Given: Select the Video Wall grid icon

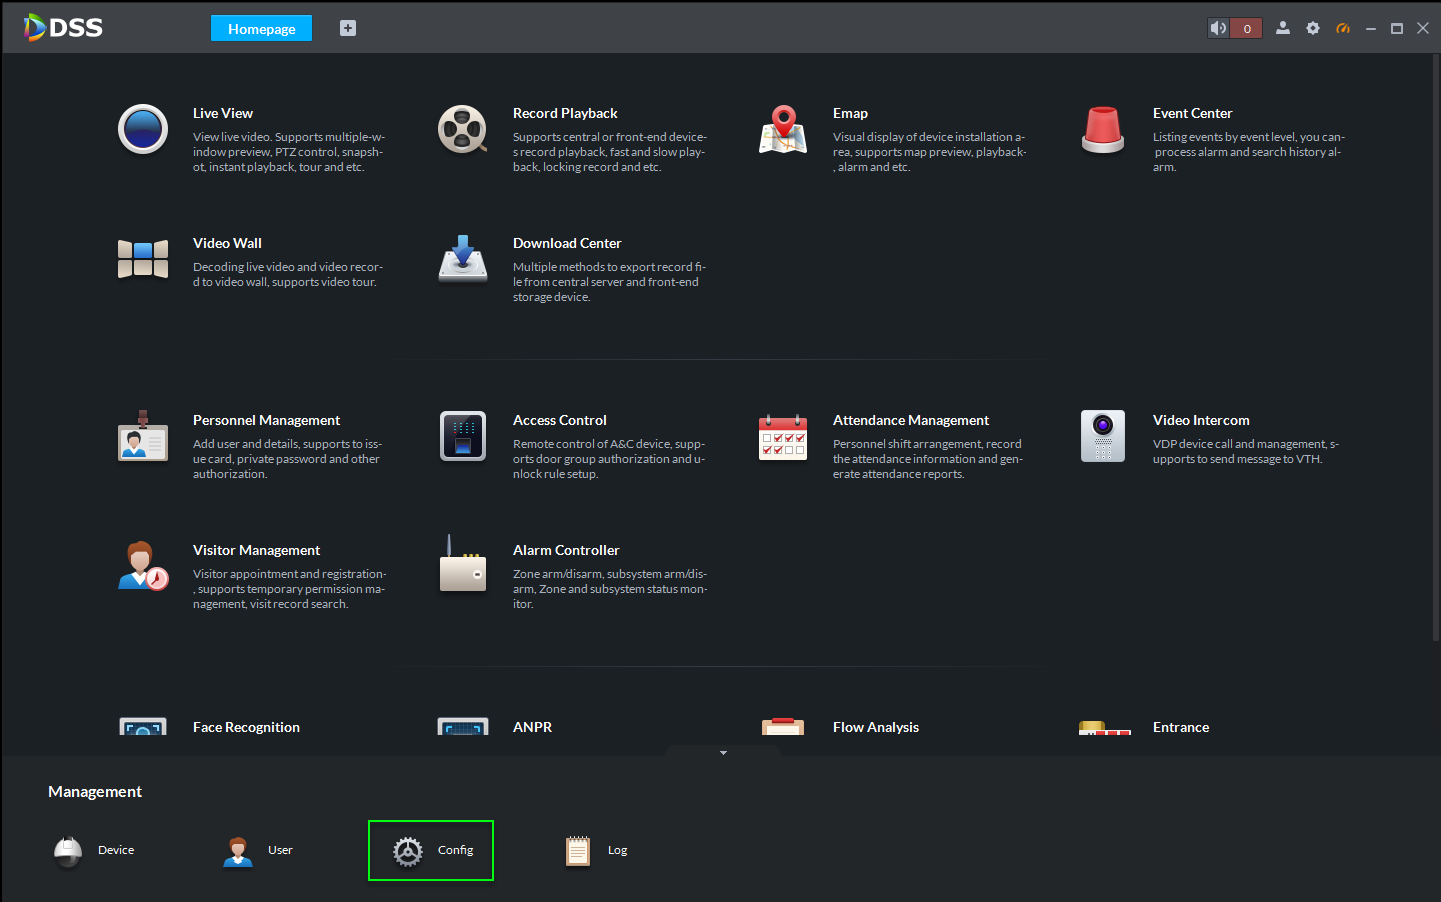Looking at the screenshot, I should pos(143,259).
